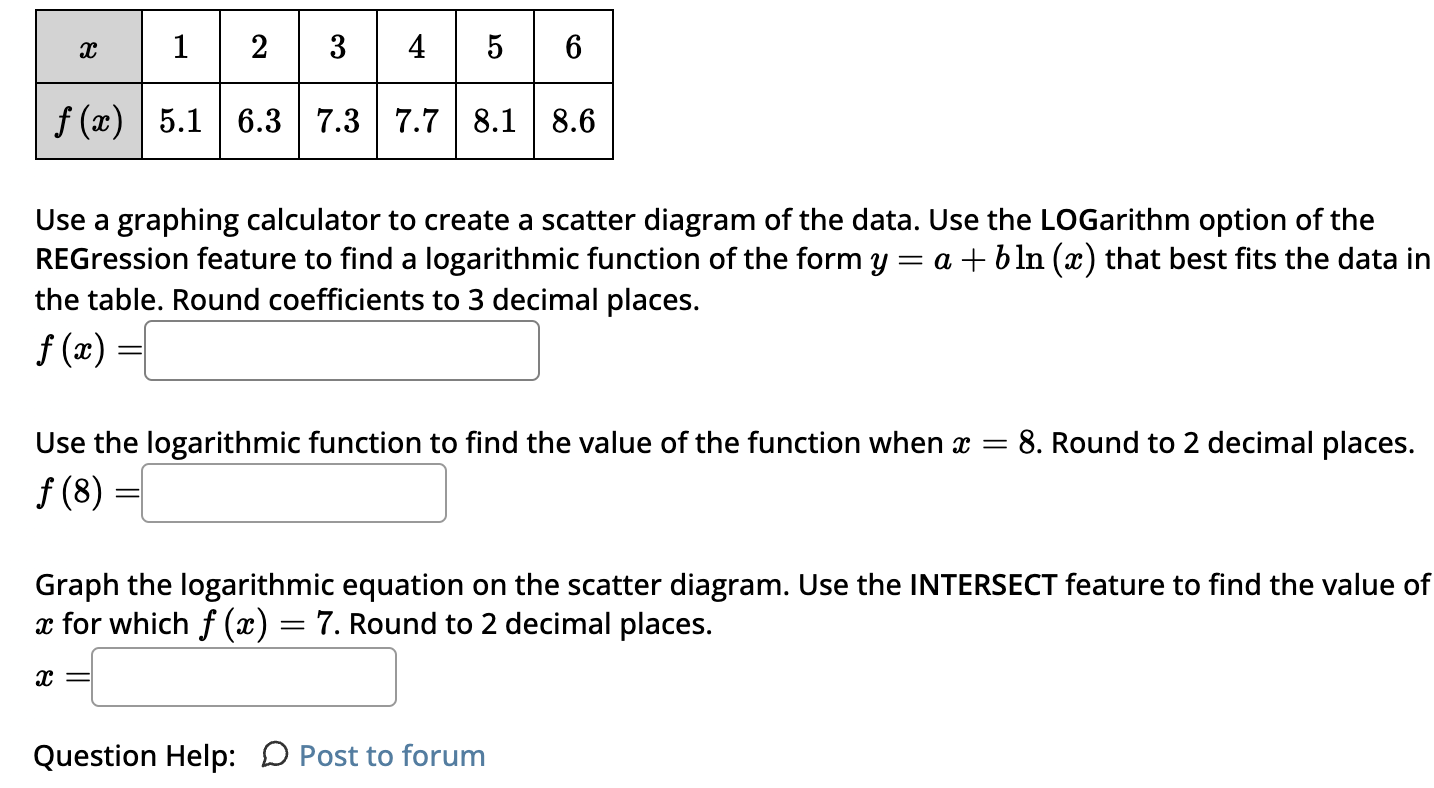Click the table cell containing 7.3
Image resolution: width=1434 pixels, height=788 pixels.
[336, 122]
